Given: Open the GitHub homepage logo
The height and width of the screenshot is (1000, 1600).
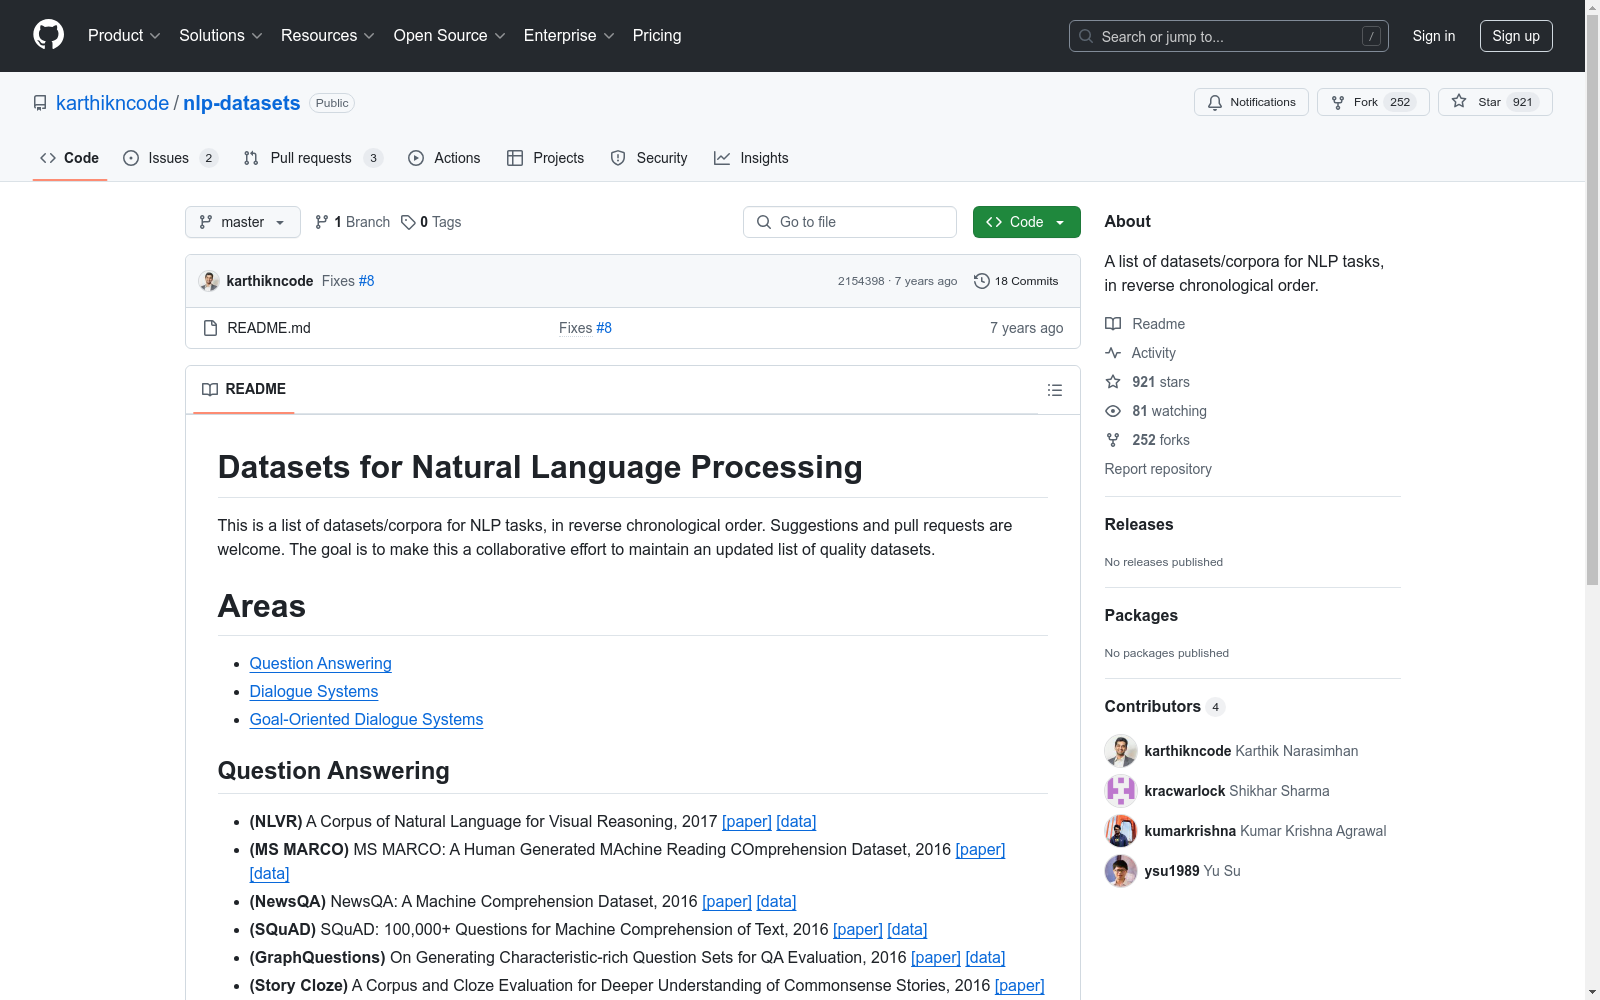Looking at the screenshot, I should 48,35.
